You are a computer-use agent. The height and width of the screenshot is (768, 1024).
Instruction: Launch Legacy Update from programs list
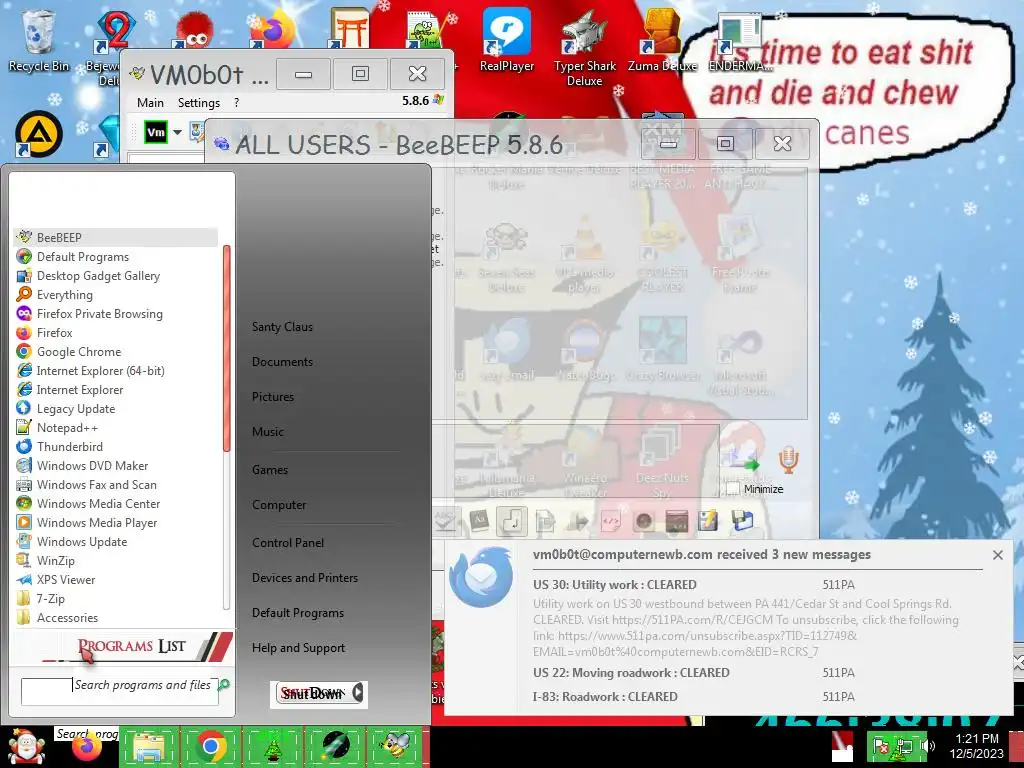116,408
